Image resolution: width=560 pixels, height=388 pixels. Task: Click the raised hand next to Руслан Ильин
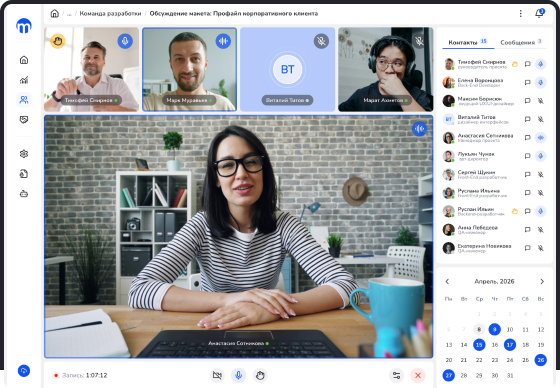tap(515, 212)
